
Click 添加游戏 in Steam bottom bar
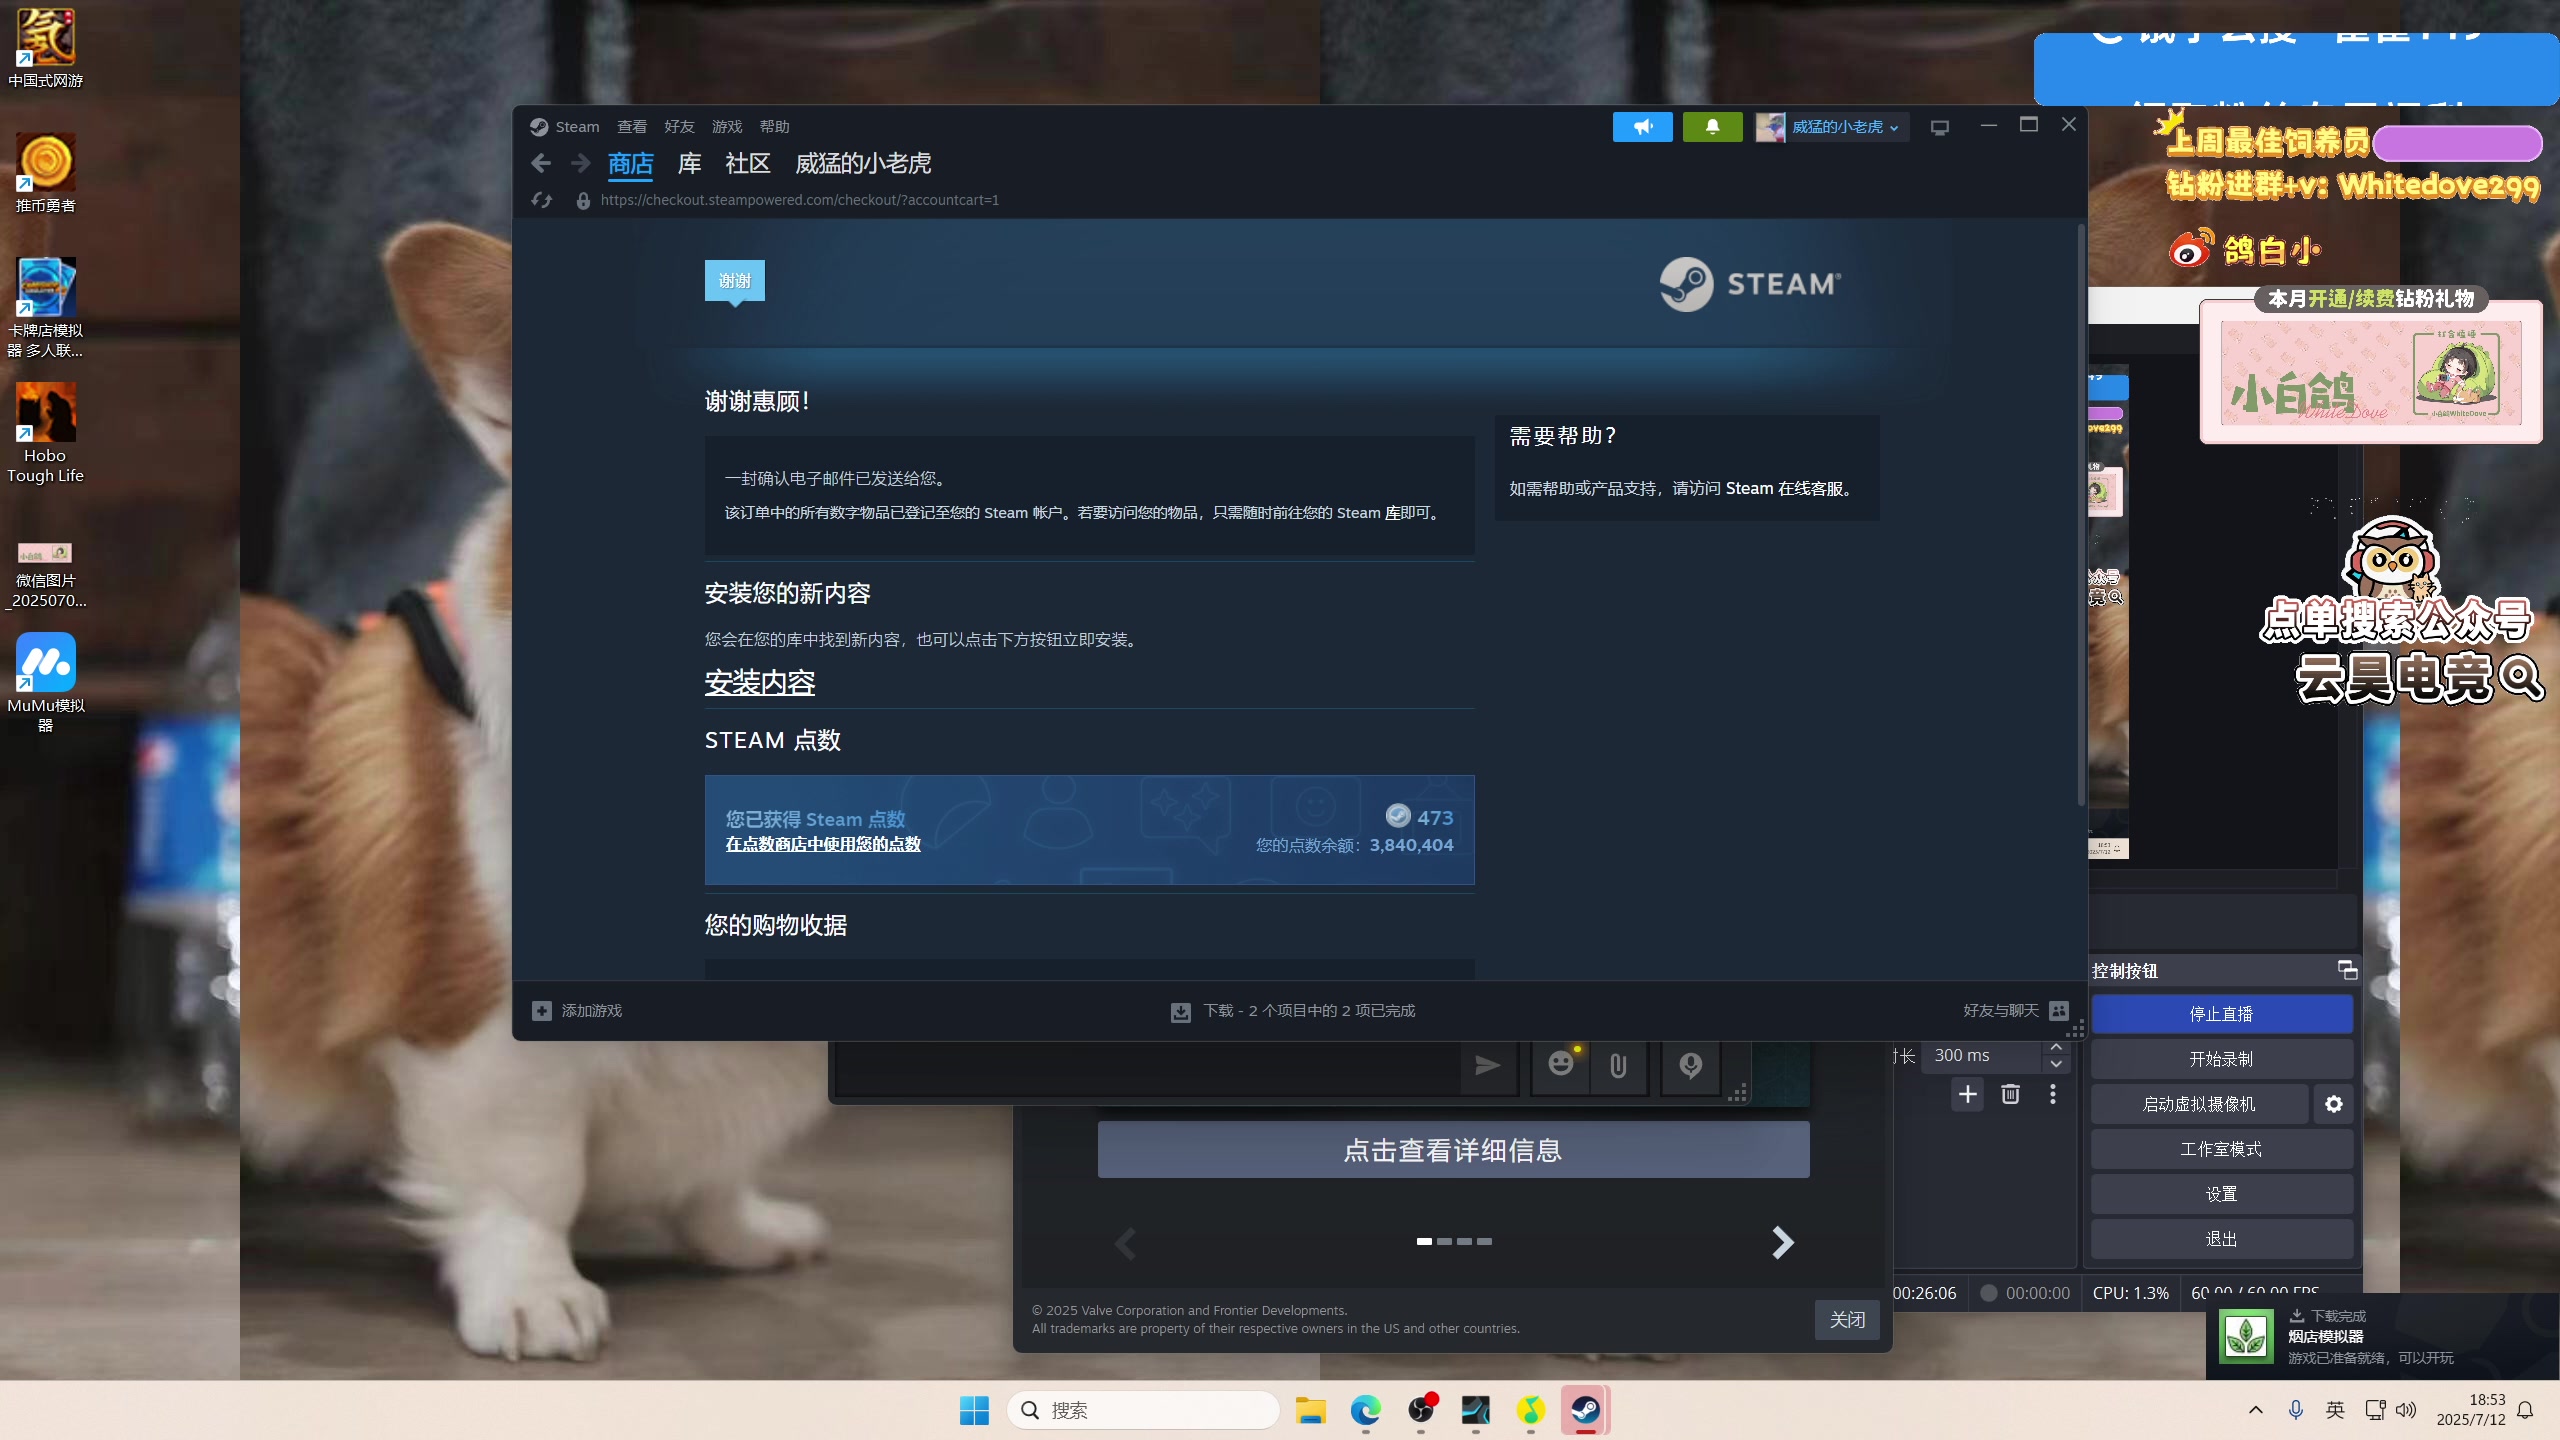tap(592, 1011)
